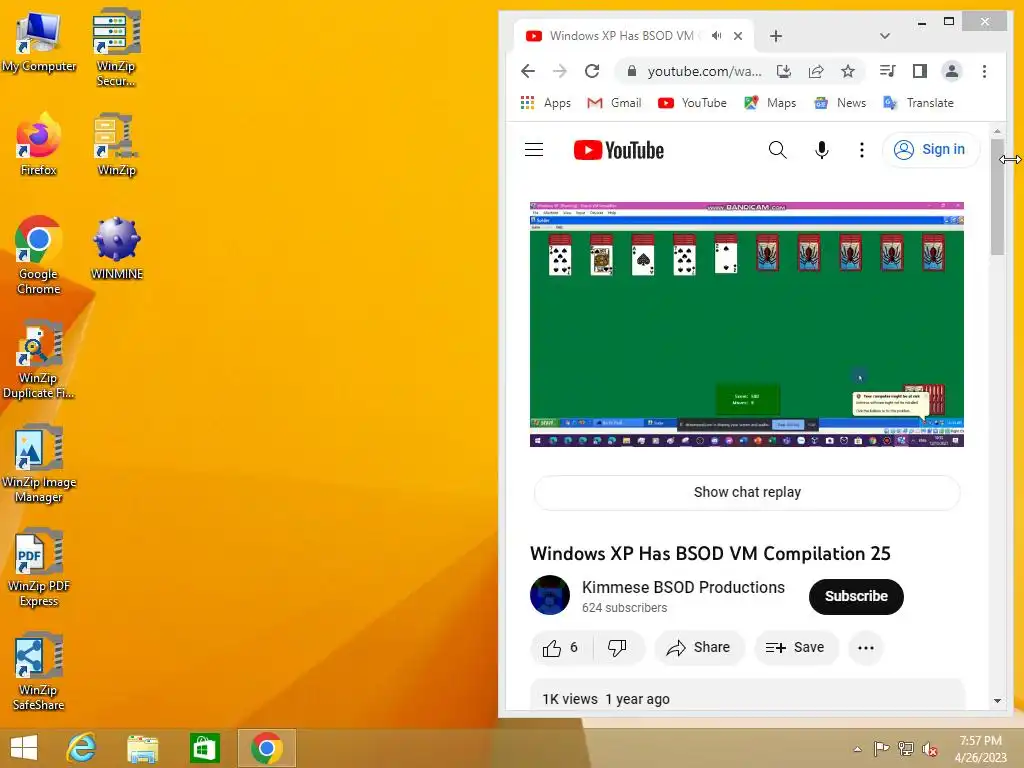This screenshot has width=1024, height=768.
Task: Open network tray icon
Action: [906, 749]
